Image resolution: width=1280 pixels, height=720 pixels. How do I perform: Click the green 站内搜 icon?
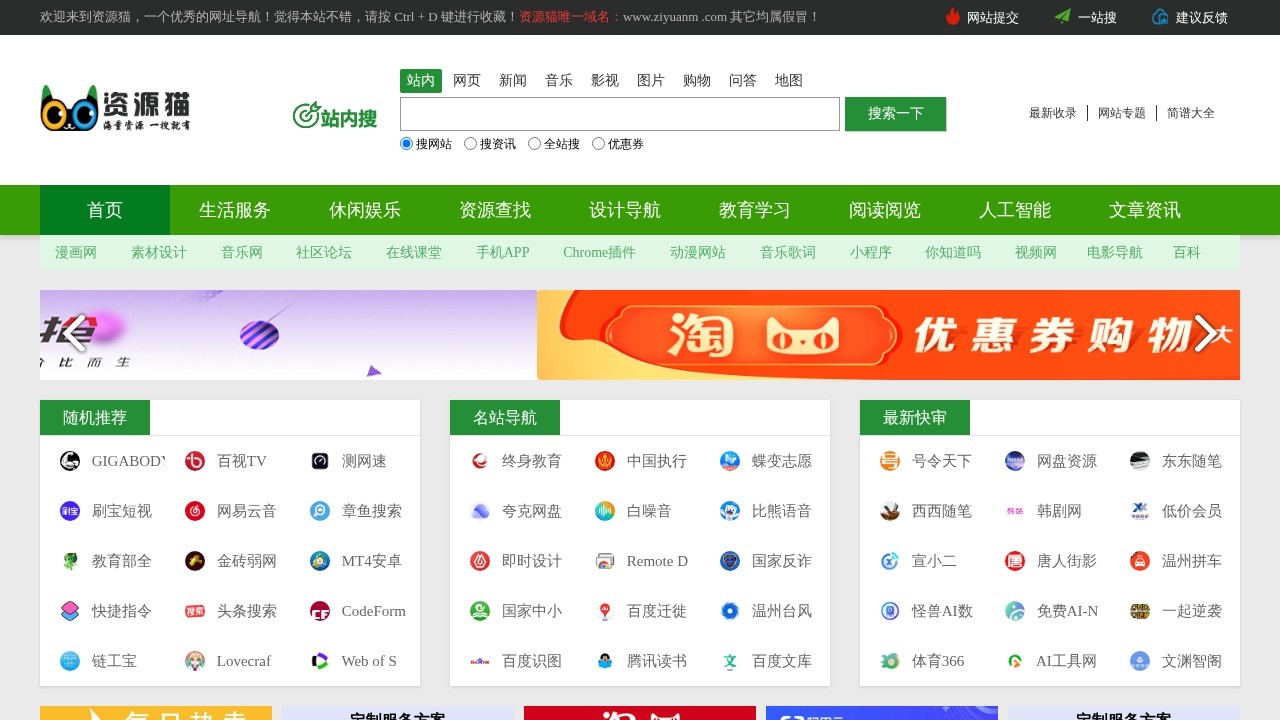coord(307,115)
